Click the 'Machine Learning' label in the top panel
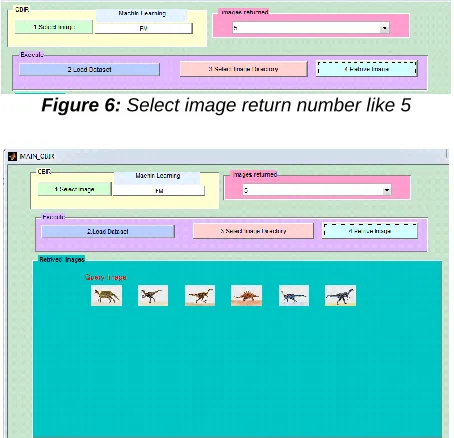This screenshot has height=438, width=454. 142,13
